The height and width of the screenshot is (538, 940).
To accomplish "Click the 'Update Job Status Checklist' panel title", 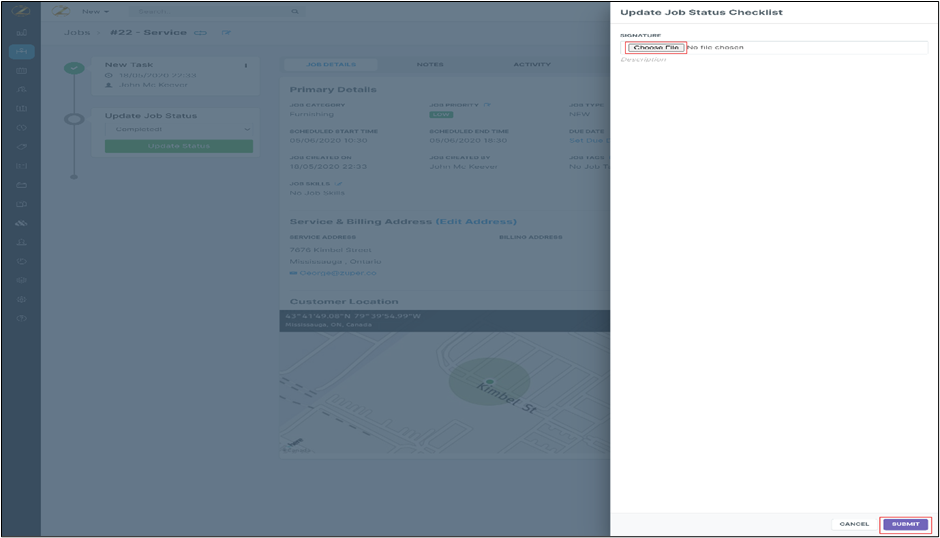I will pyautogui.click(x=701, y=13).
